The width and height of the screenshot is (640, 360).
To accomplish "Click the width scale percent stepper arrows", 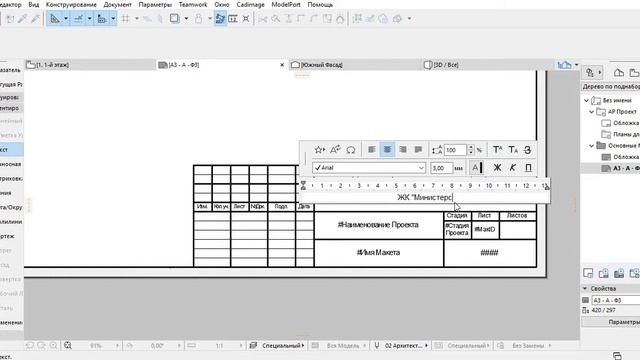I will (x=471, y=150).
